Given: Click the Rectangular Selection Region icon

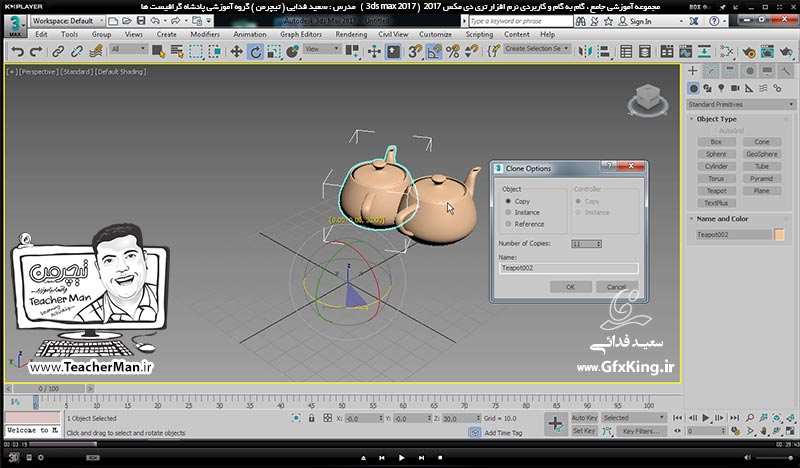Looking at the screenshot, I should pos(196,52).
